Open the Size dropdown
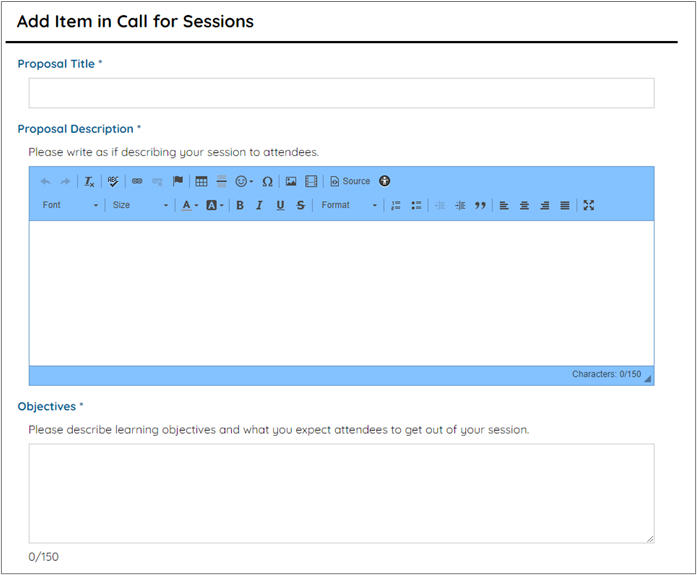 [x=140, y=205]
